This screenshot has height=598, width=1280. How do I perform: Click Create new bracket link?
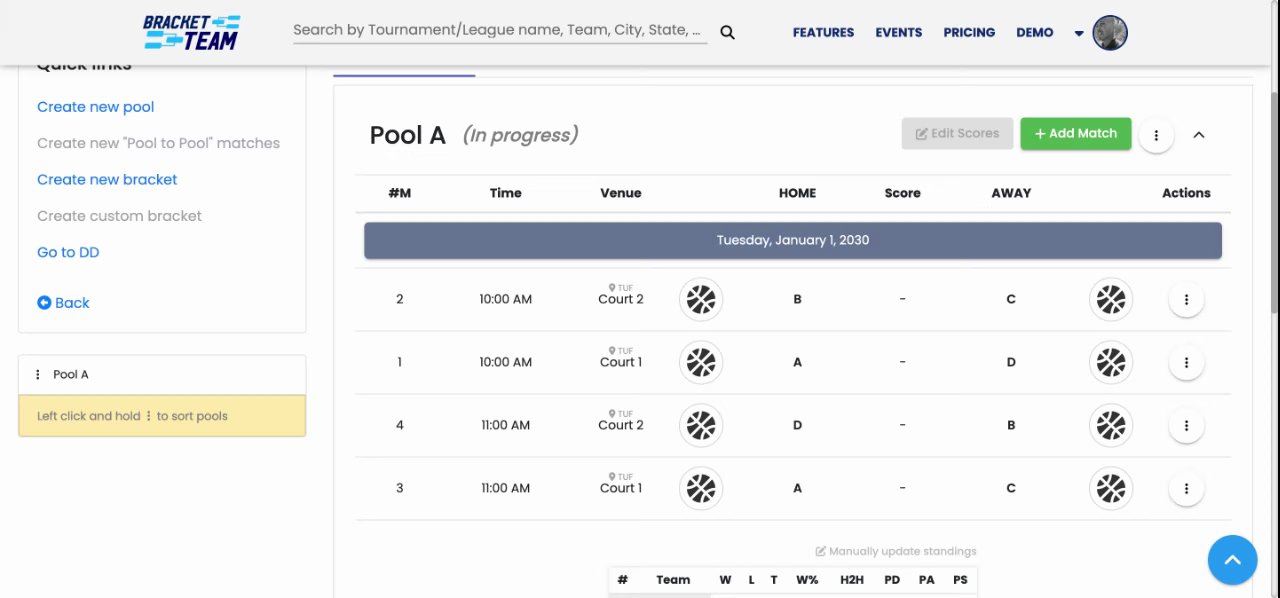(x=107, y=179)
